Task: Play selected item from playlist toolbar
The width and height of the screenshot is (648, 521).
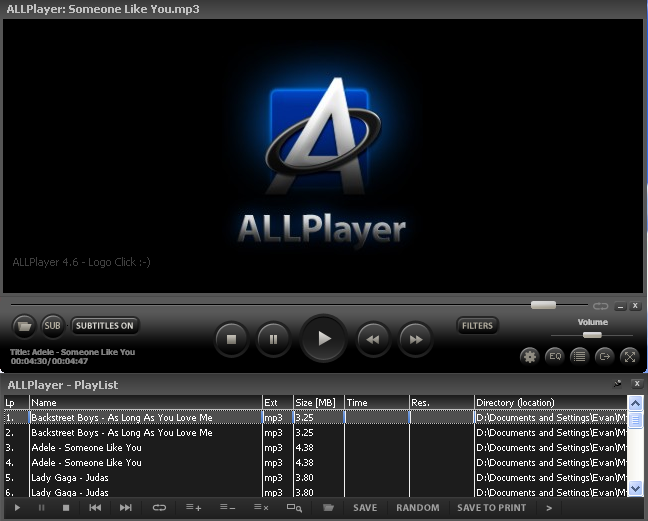Action: pyautogui.click(x=17, y=507)
